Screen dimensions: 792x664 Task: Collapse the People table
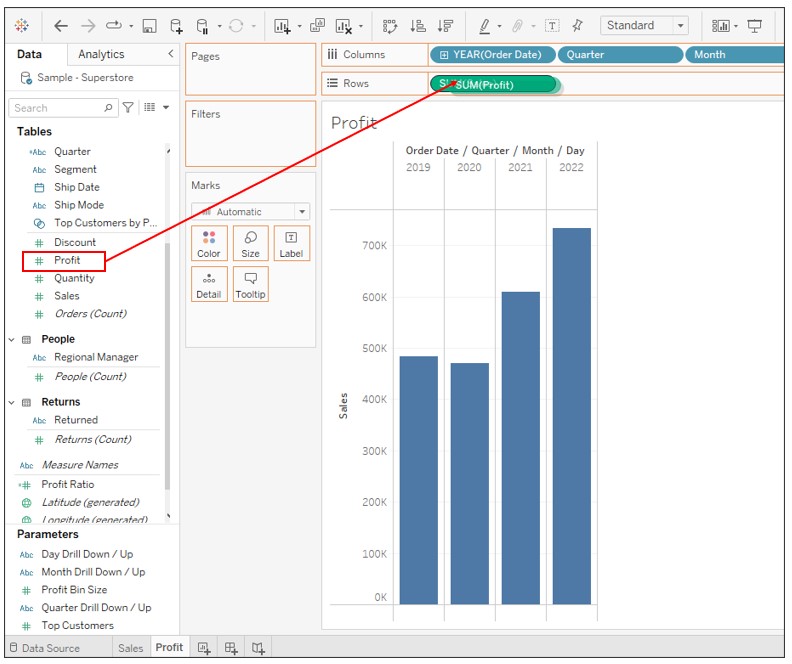(x=12, y=340)
